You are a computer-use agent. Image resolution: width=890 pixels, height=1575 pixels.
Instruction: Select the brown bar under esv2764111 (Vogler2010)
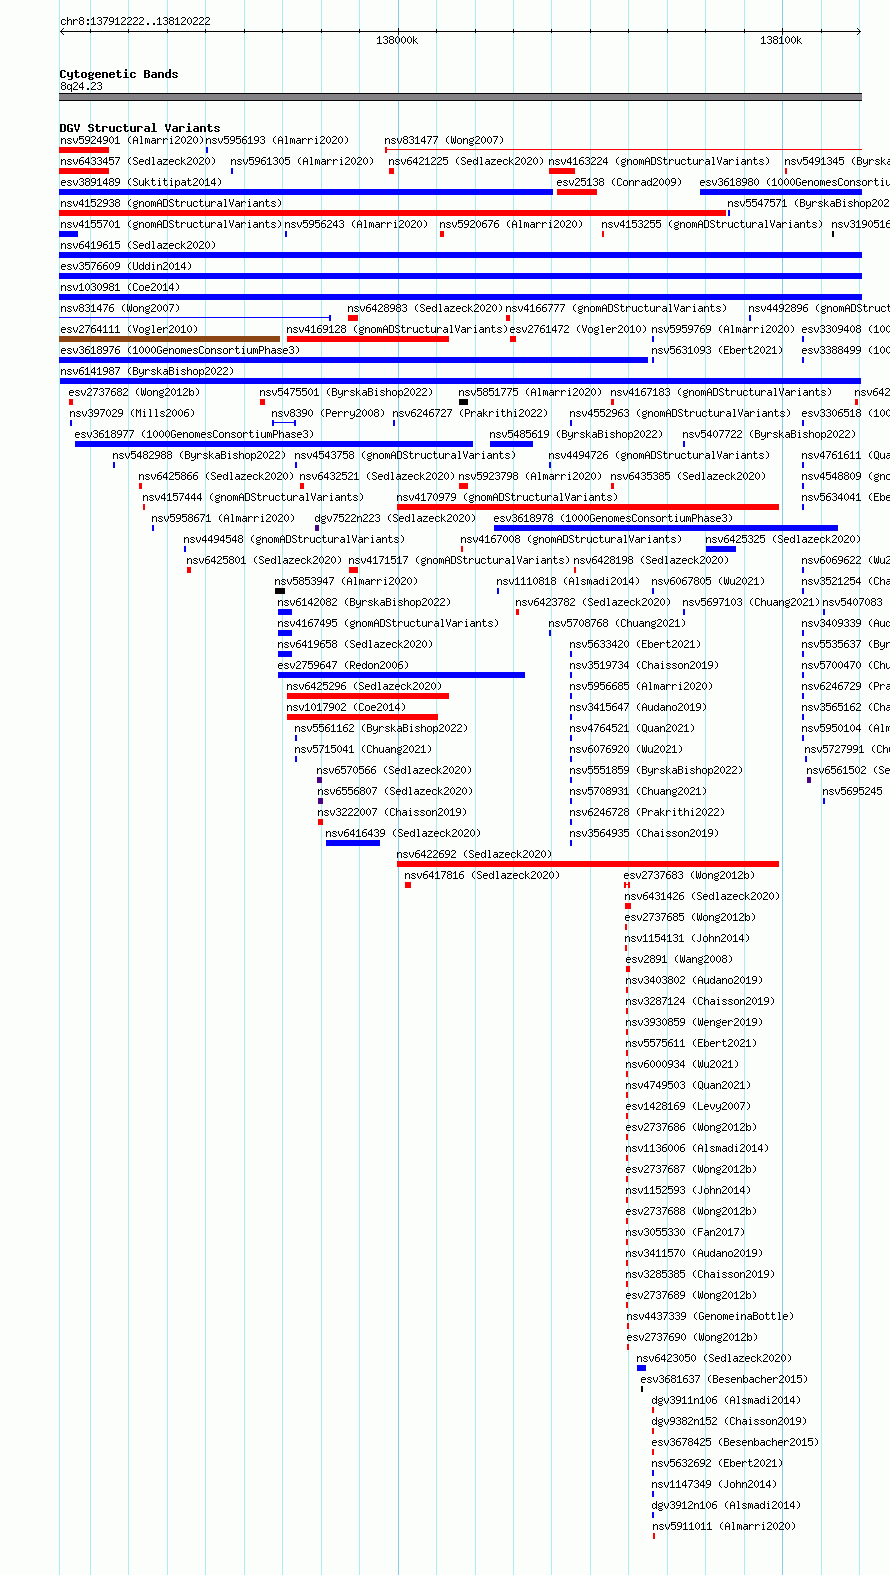[x=169, y=339]
